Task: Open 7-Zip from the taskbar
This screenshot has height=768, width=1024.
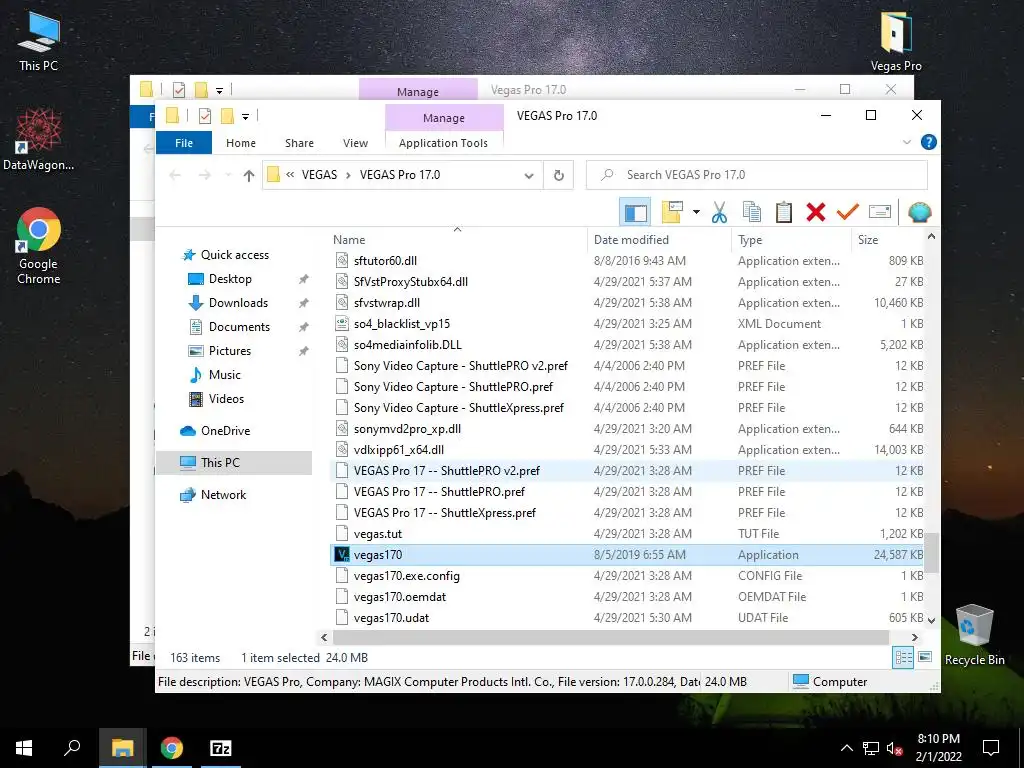Action: coord(221,748)
